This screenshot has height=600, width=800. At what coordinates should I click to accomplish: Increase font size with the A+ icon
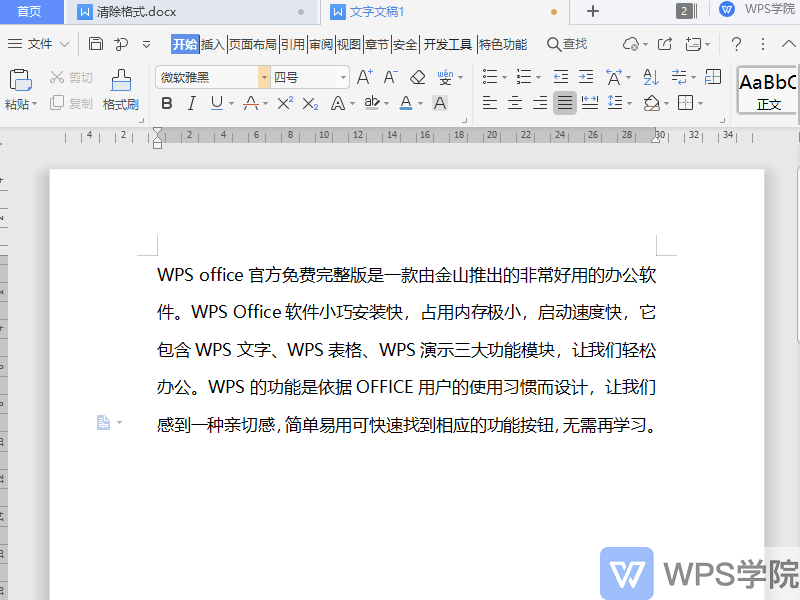coord(365,77)
